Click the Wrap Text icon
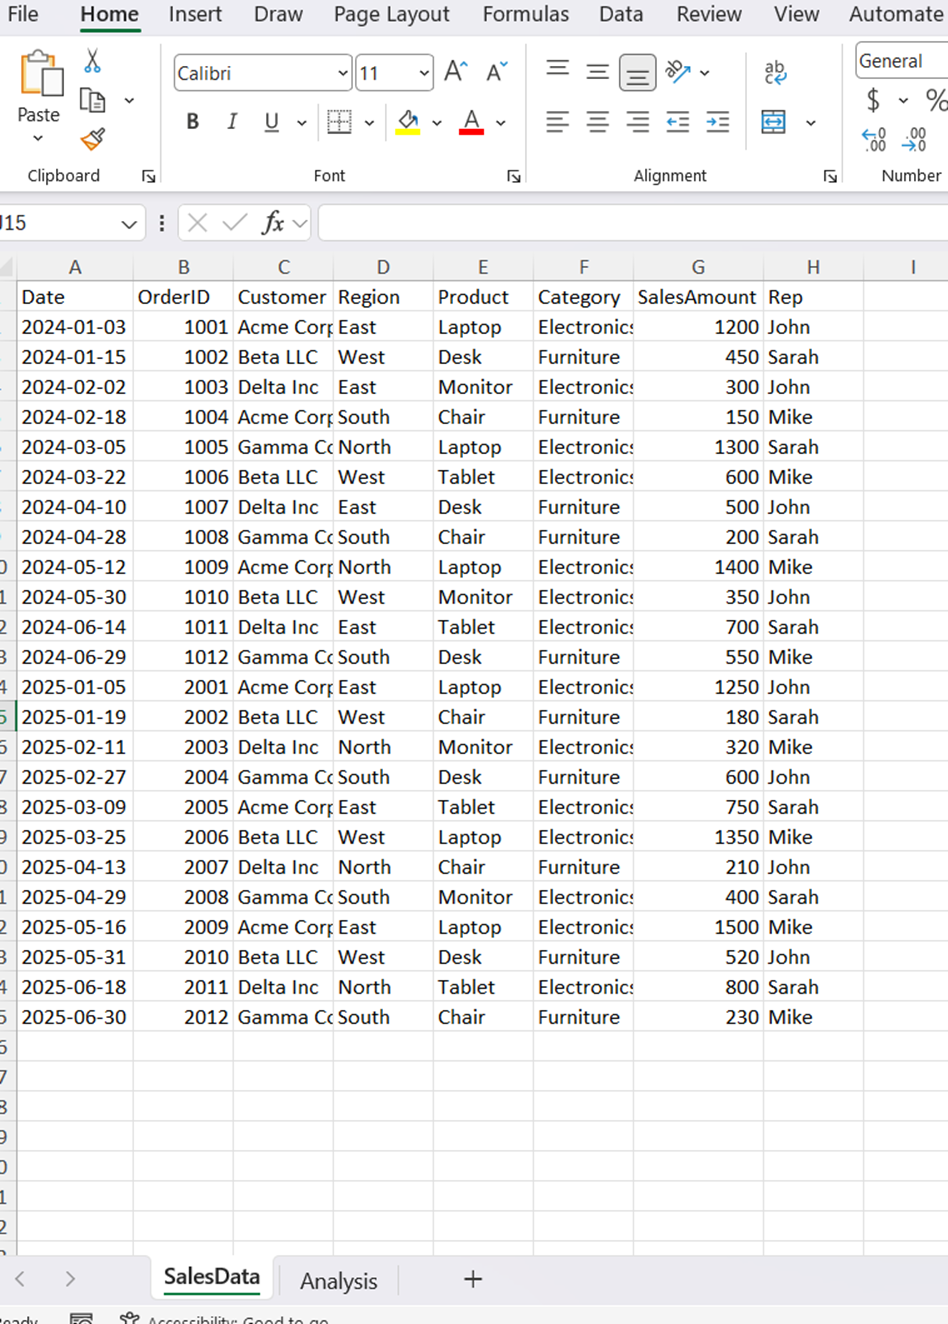 pos(775,72)
